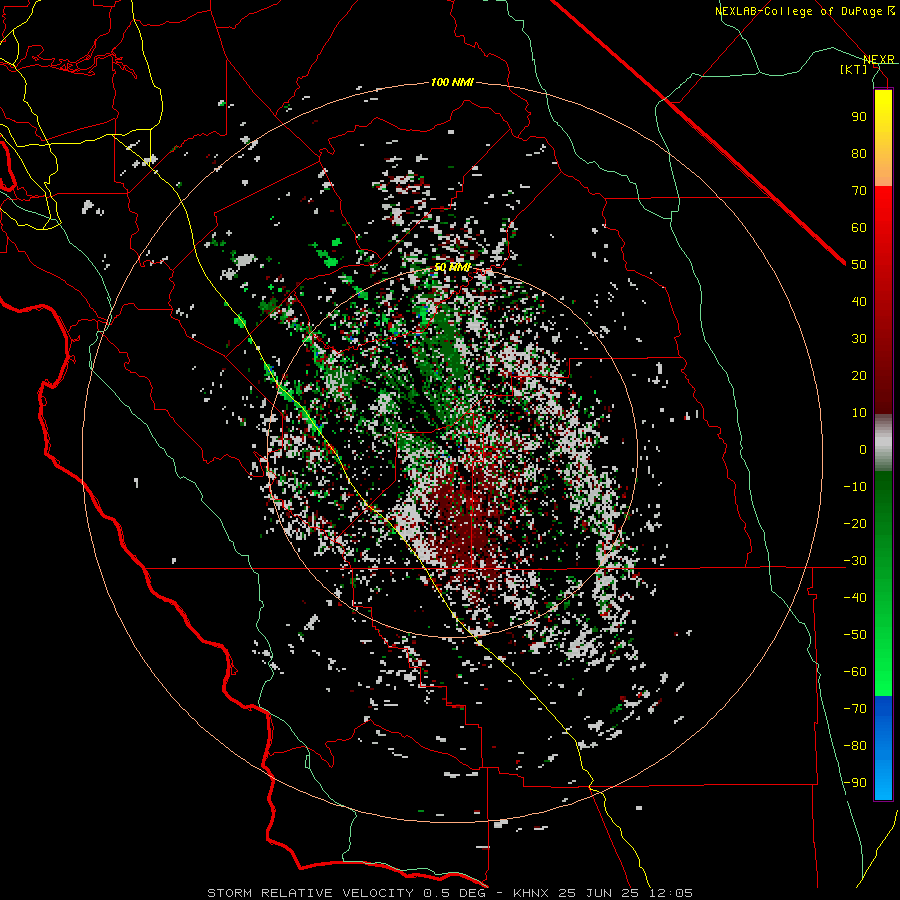The width and height of the screenshot is (900, 900).
Task: Click the -90 value on the velocity scale
Action: tap(855, 783)
